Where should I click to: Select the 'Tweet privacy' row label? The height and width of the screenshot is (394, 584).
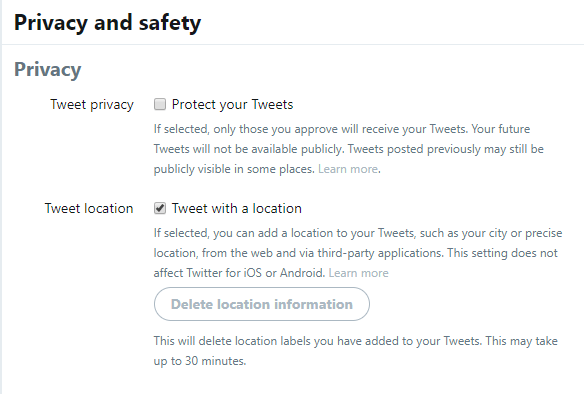pos(92,105)
